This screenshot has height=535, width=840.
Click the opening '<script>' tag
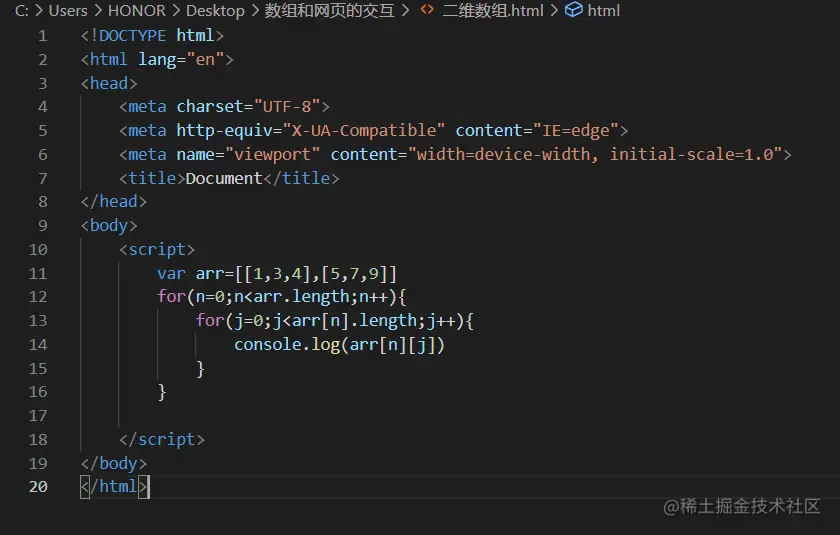point(157,250)
